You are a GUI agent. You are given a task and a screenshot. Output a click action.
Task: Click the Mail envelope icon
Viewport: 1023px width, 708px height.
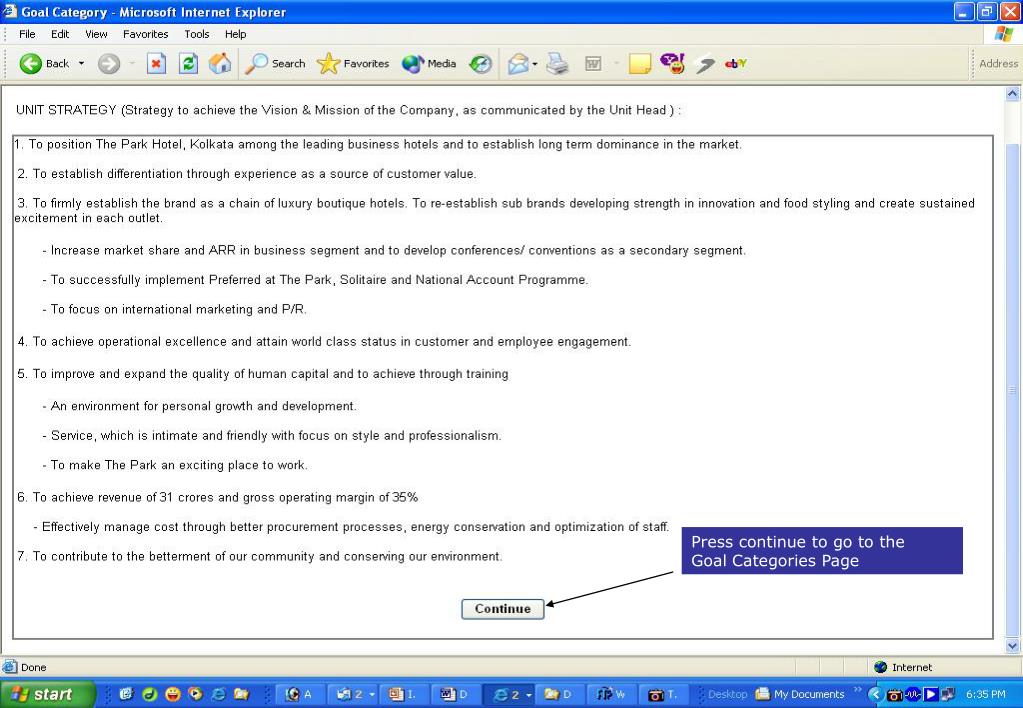(518, 63)
